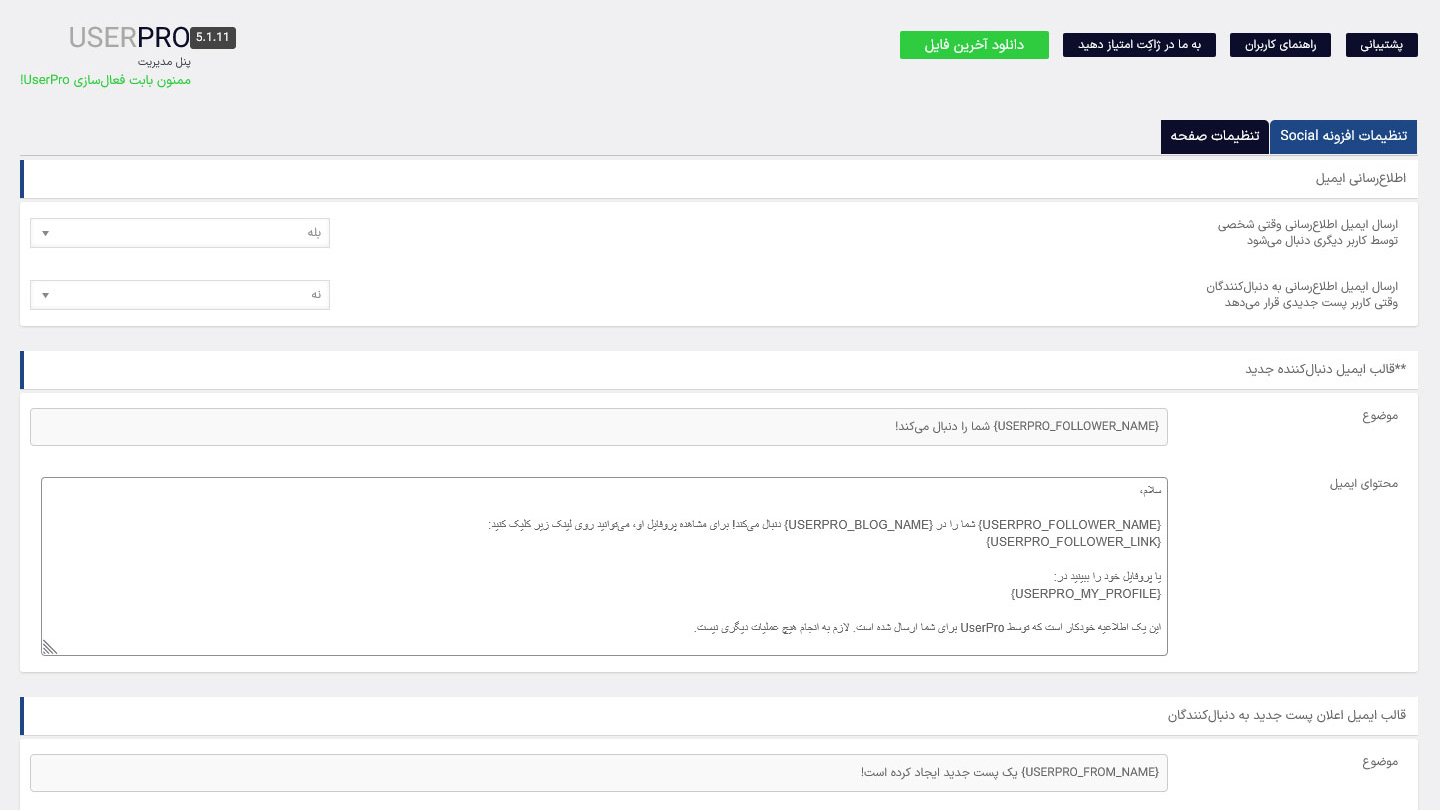Viewport: 1440px width, 810px height.
Task: Click the {USERPRO_FOLLOWER_LINK} text in email content
Action: 1073,542
